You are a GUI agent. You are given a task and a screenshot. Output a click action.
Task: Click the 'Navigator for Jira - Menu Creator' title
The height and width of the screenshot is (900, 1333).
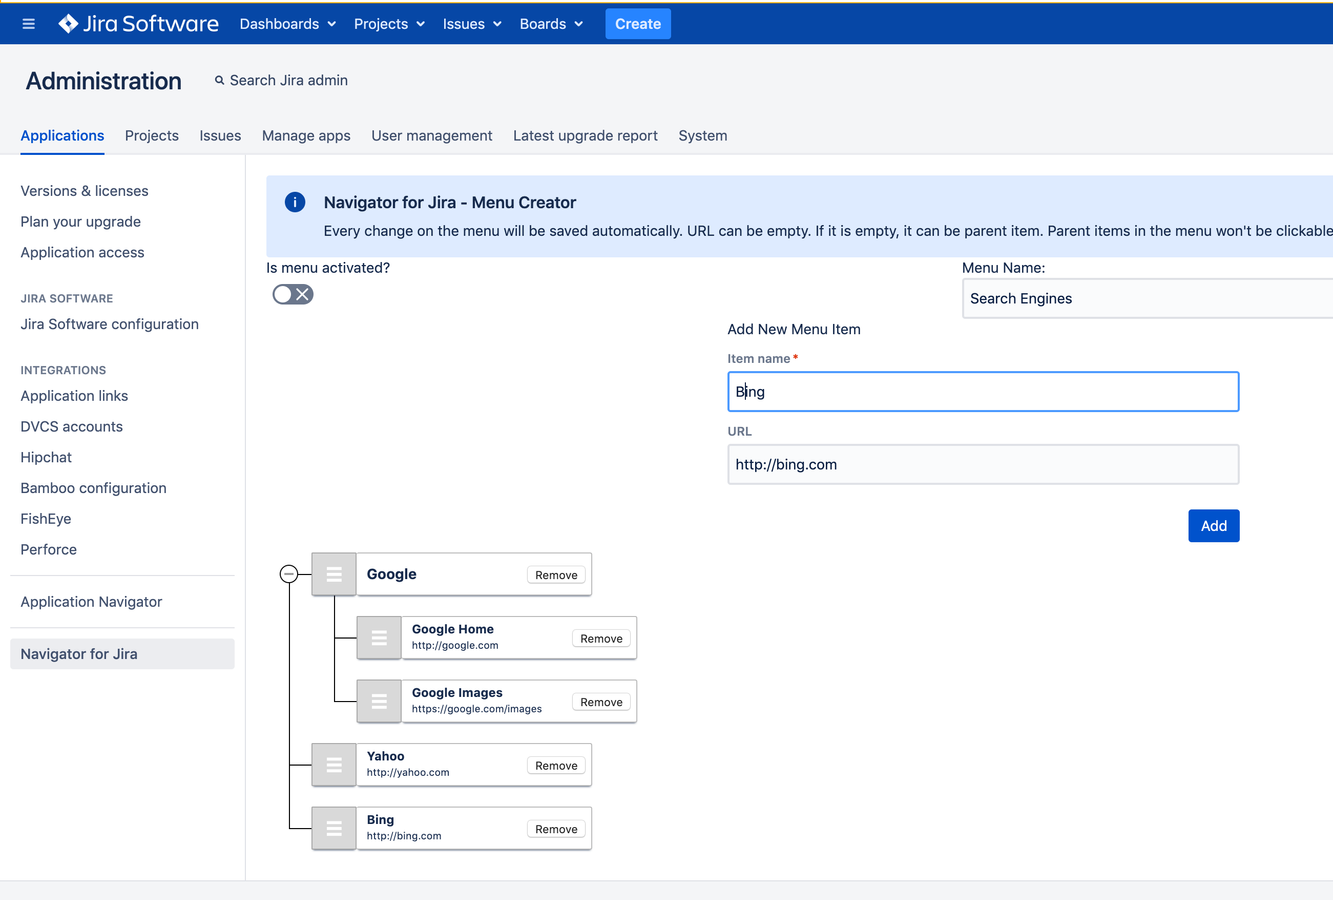coord(450,202)
